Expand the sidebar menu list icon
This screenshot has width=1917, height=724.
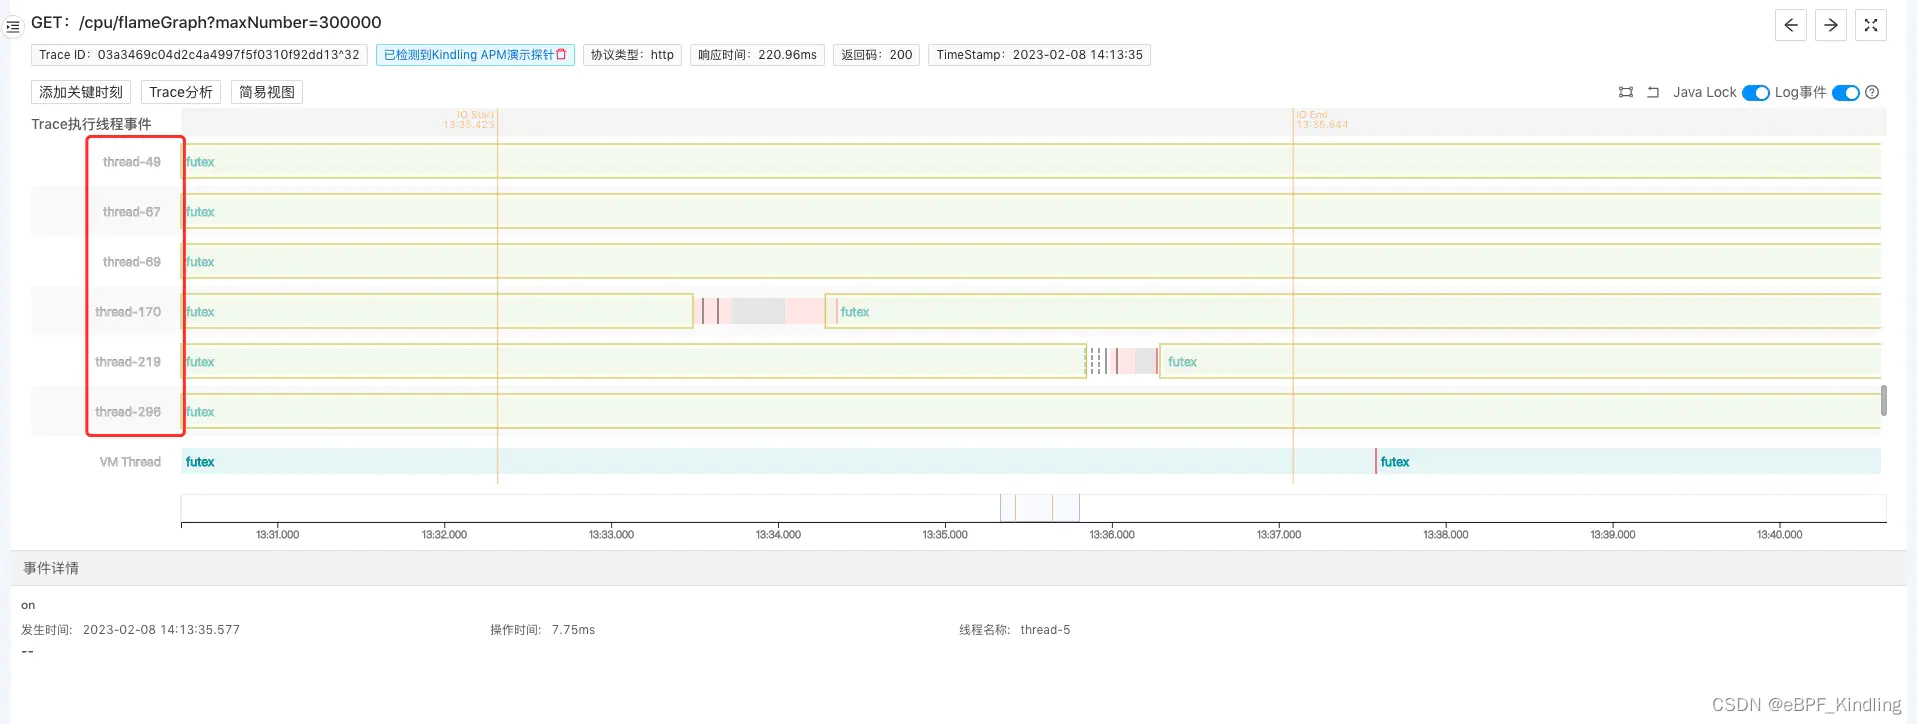(13, 27)
